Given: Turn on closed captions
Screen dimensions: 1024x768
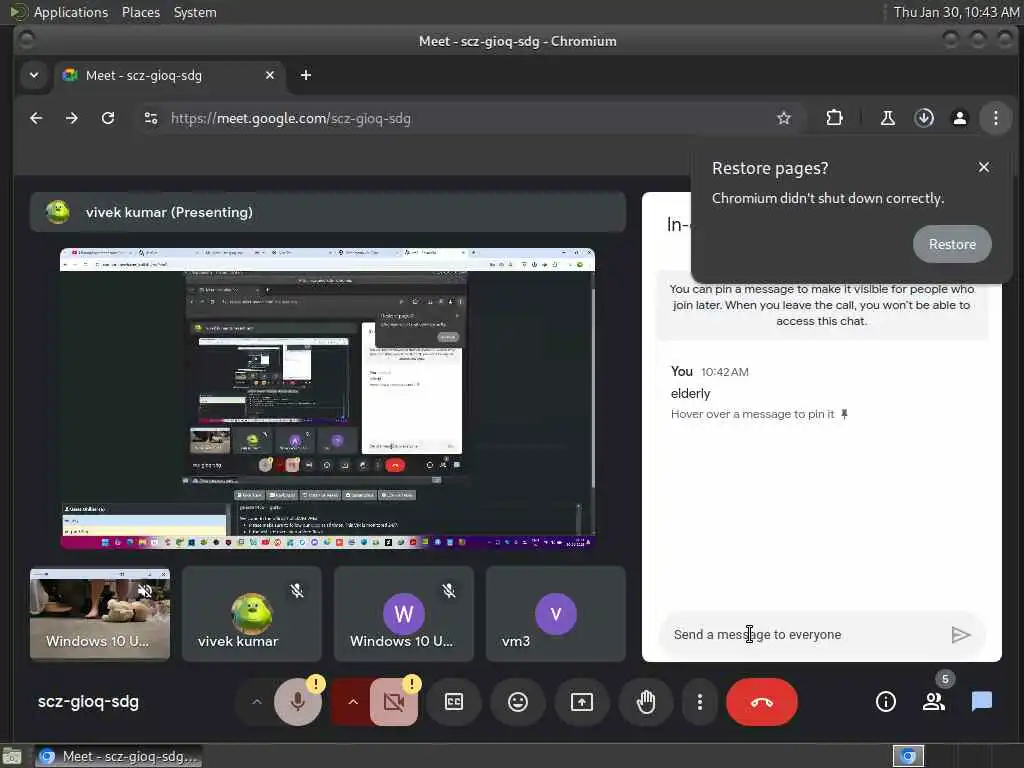Looking at the screenshot, I should [454, 702].
